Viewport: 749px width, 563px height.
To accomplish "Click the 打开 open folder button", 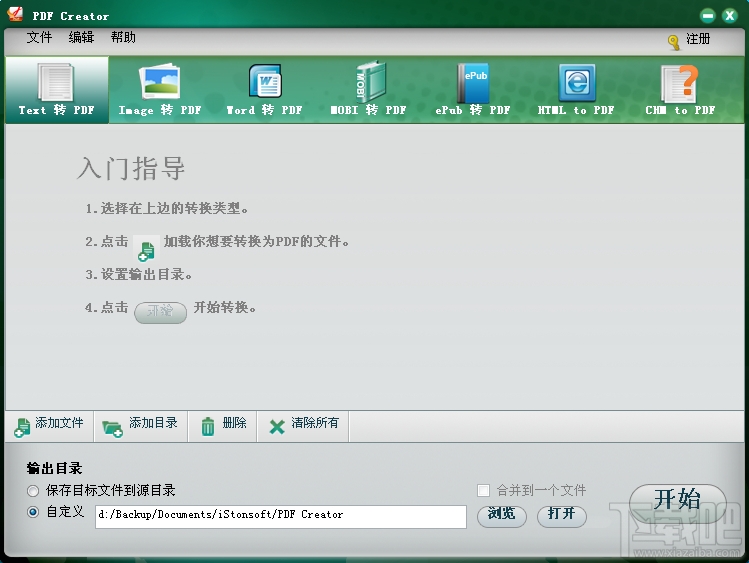I will point(562,516).
